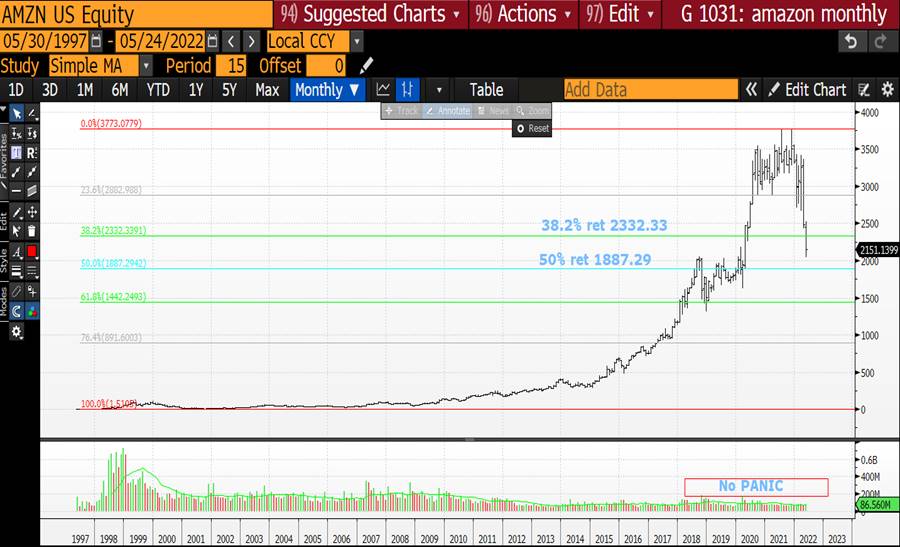This screenshot has width=900, height=547.
Task: Use the select annotation cursor in Edit section
Action: [x=17, y=231]
